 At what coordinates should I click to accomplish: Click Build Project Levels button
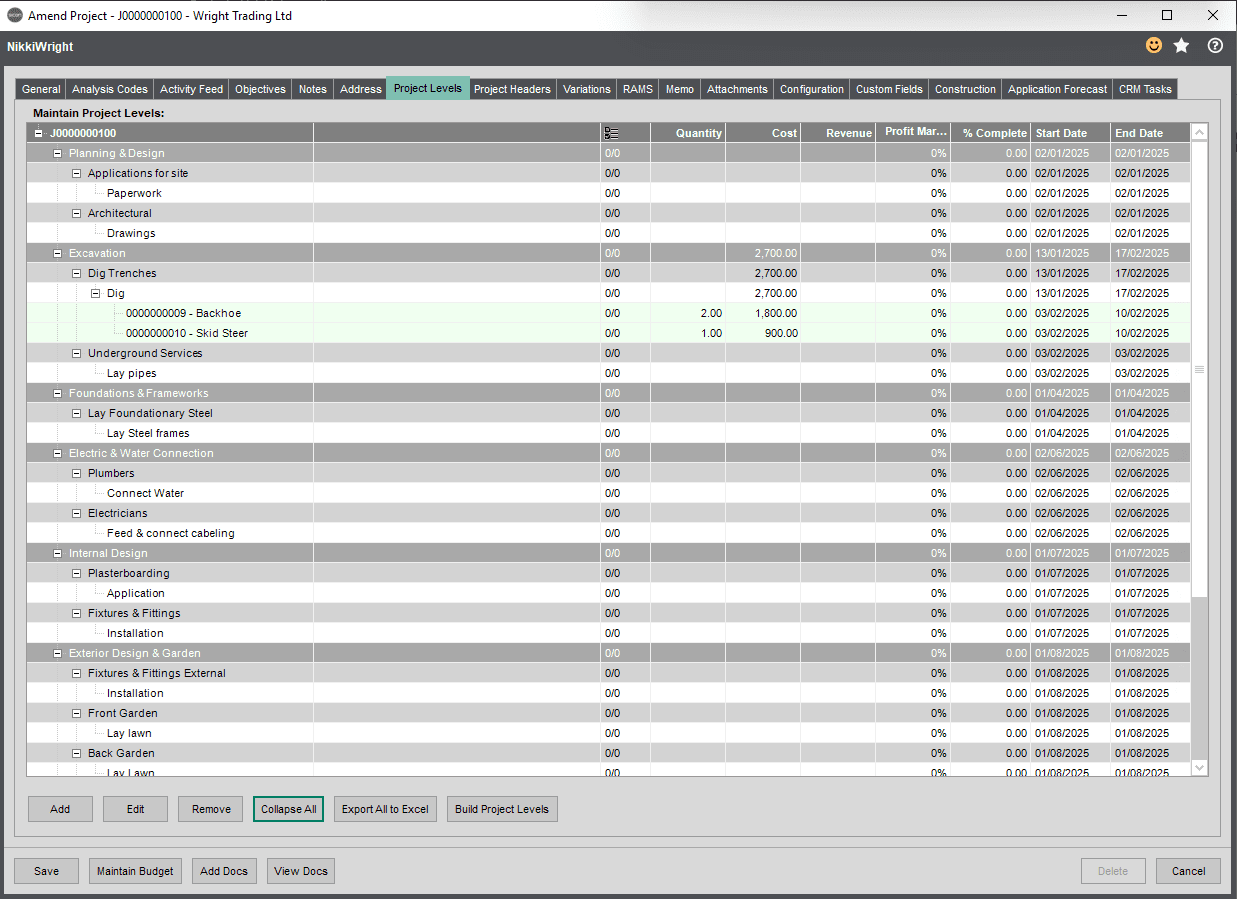502,809
